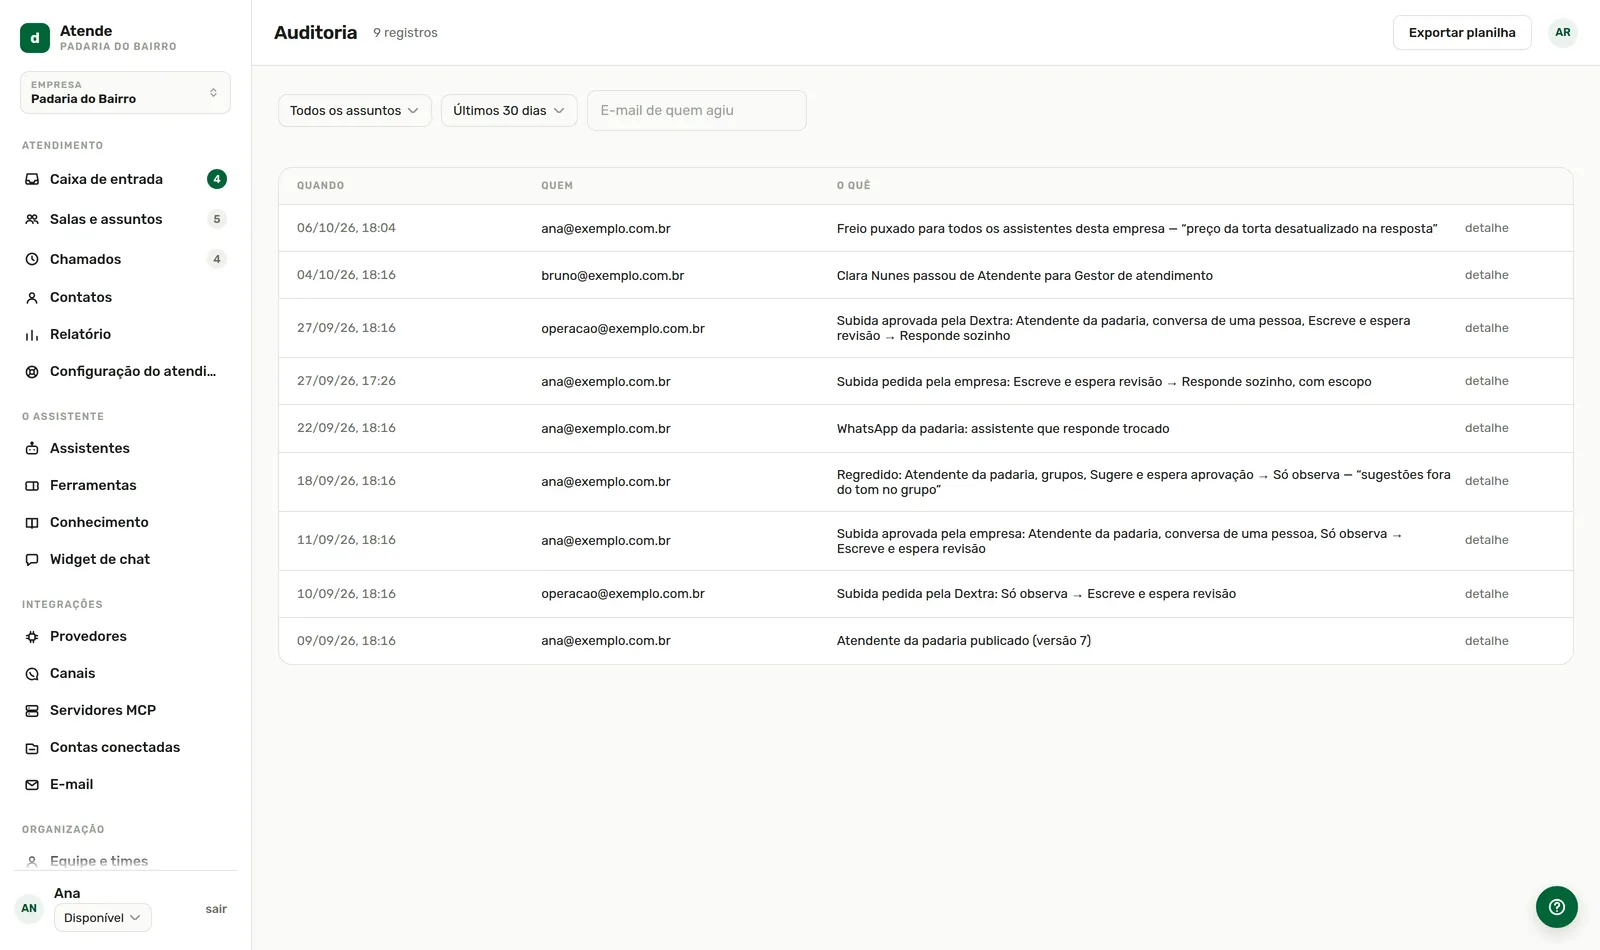Image resolution: width=1600 pixels, height=950 pixels.
Task: Open Chamados clock icon
Action: [32, 259]
